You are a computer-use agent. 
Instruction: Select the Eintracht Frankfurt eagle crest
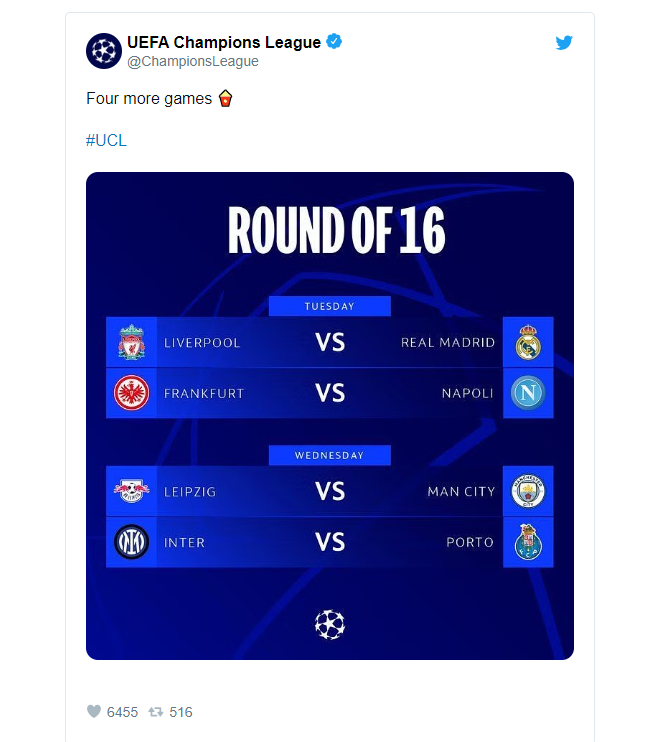[132, 393]
